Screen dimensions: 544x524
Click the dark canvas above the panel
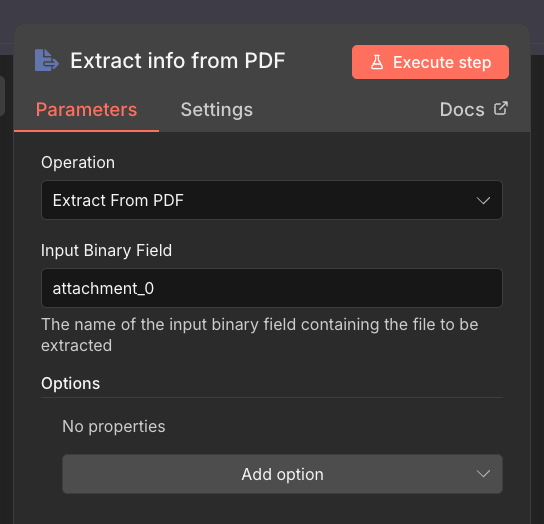pyautogui.click(x=272, y=11)
